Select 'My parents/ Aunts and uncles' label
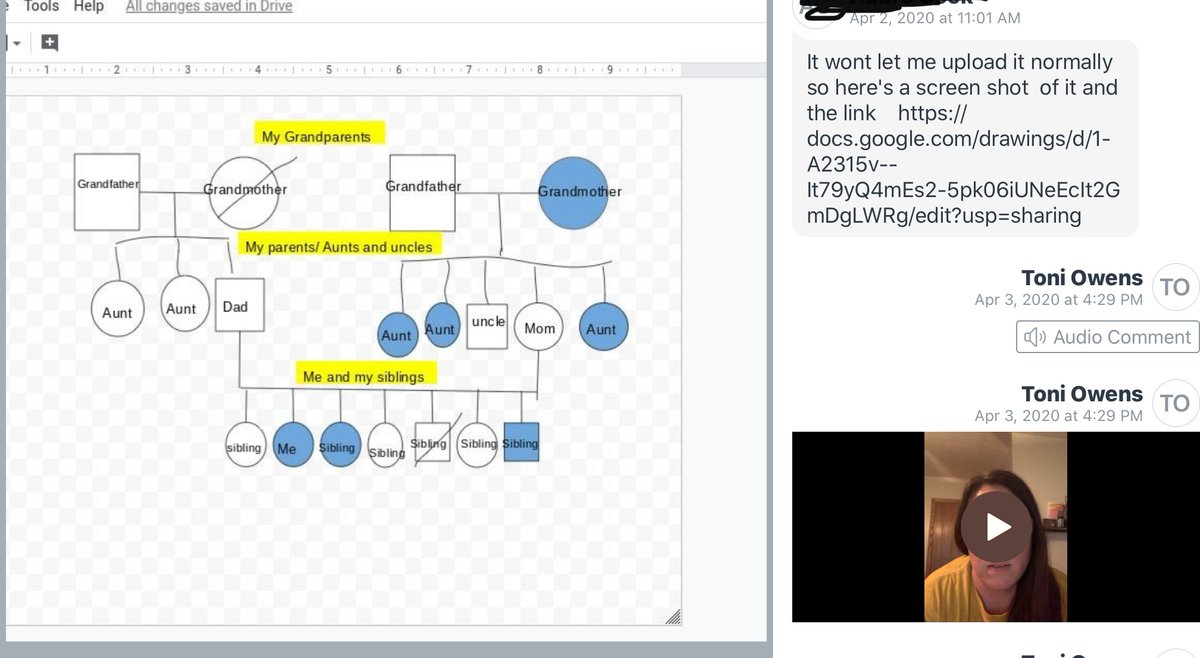 (340, 246)
